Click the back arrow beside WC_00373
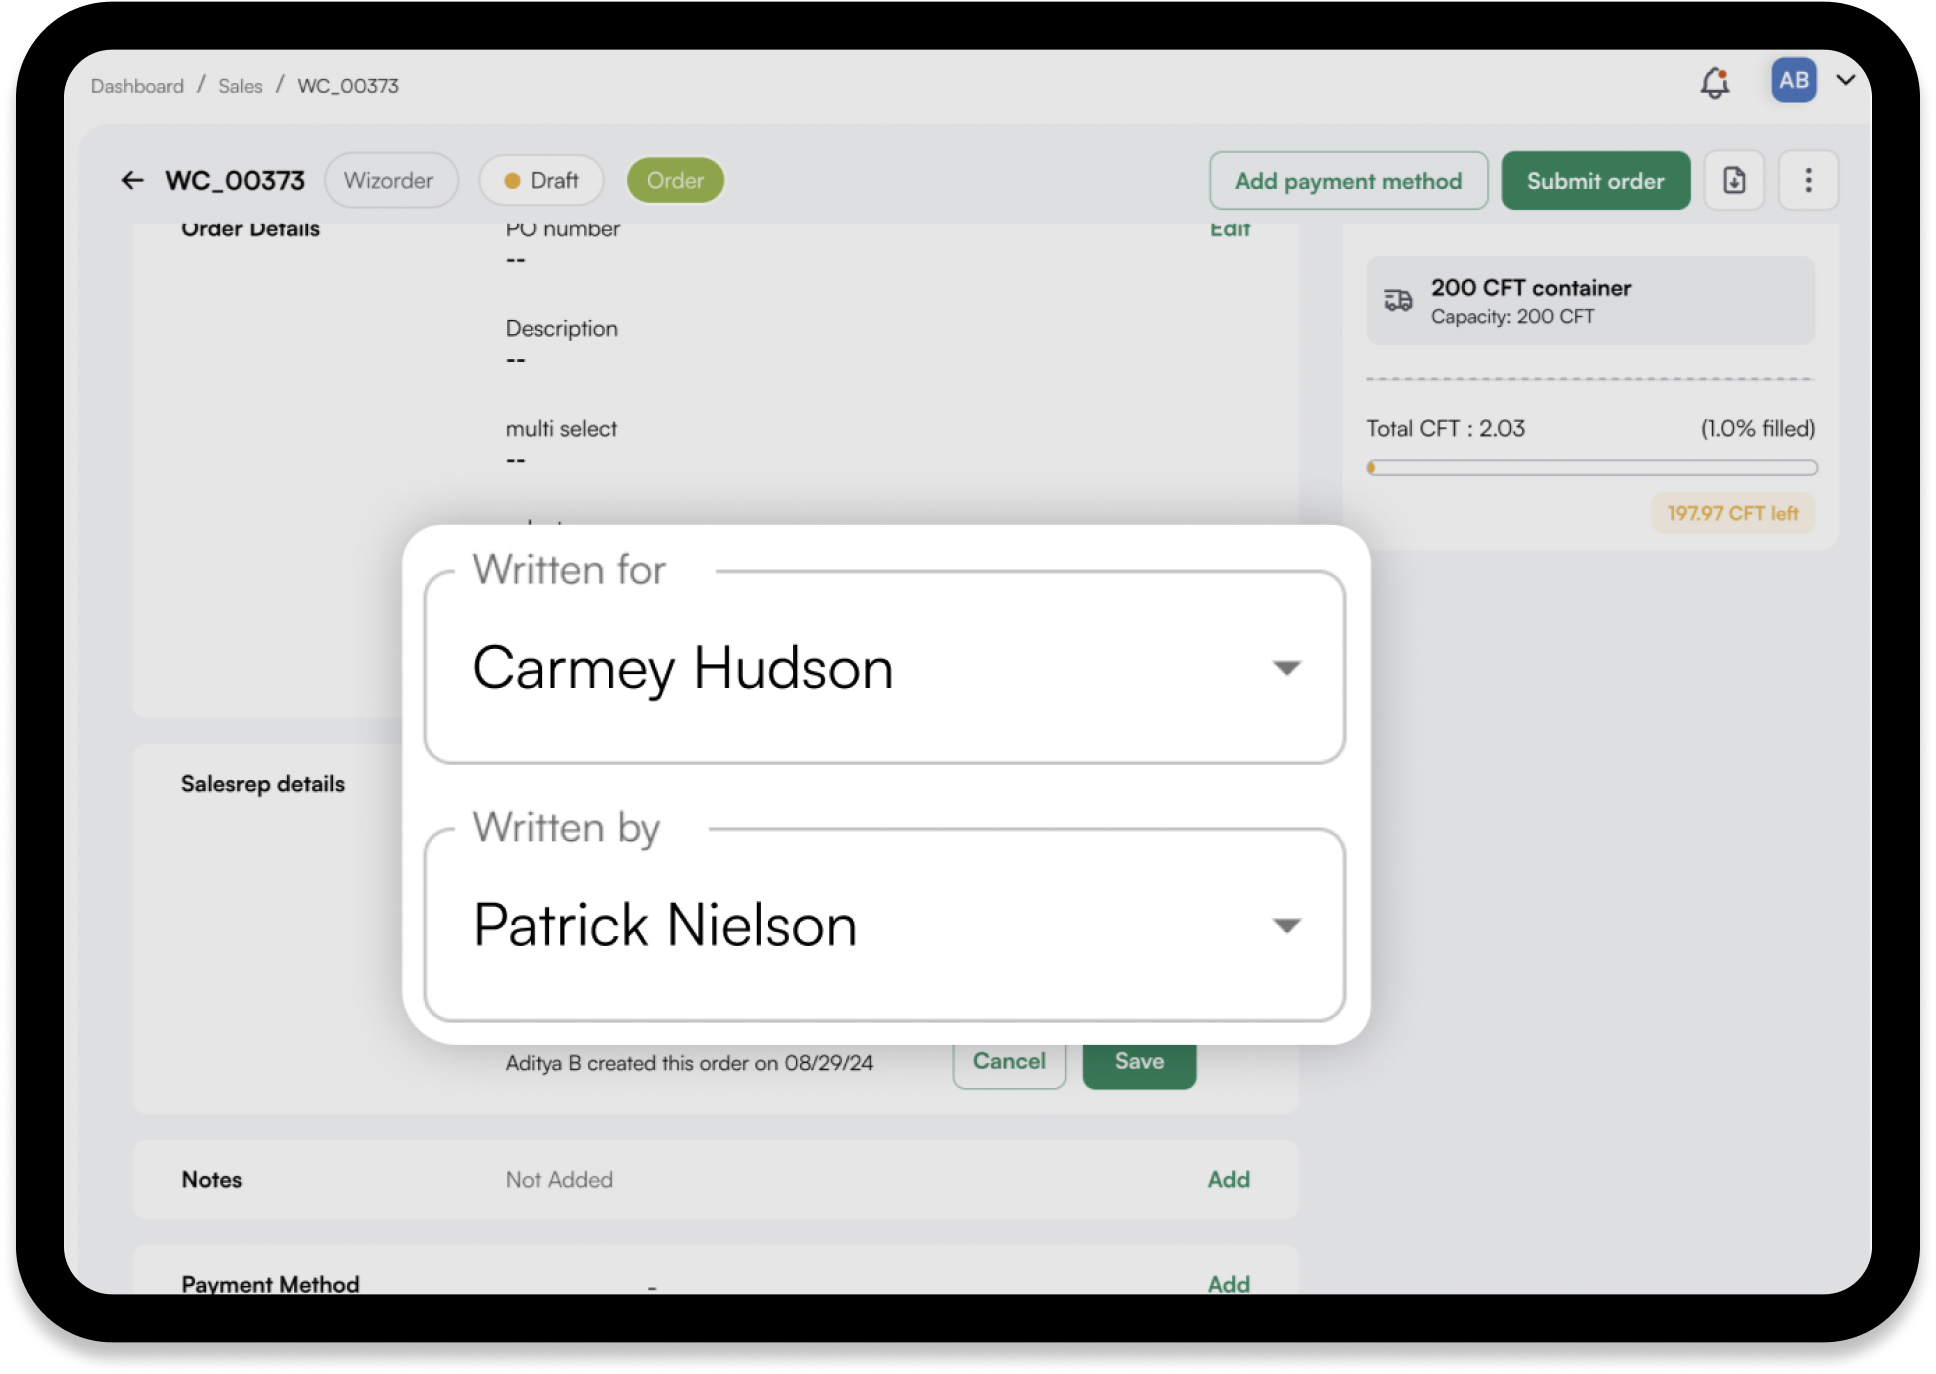This screenshot has width=1936, height=1374. coord(132,180)
